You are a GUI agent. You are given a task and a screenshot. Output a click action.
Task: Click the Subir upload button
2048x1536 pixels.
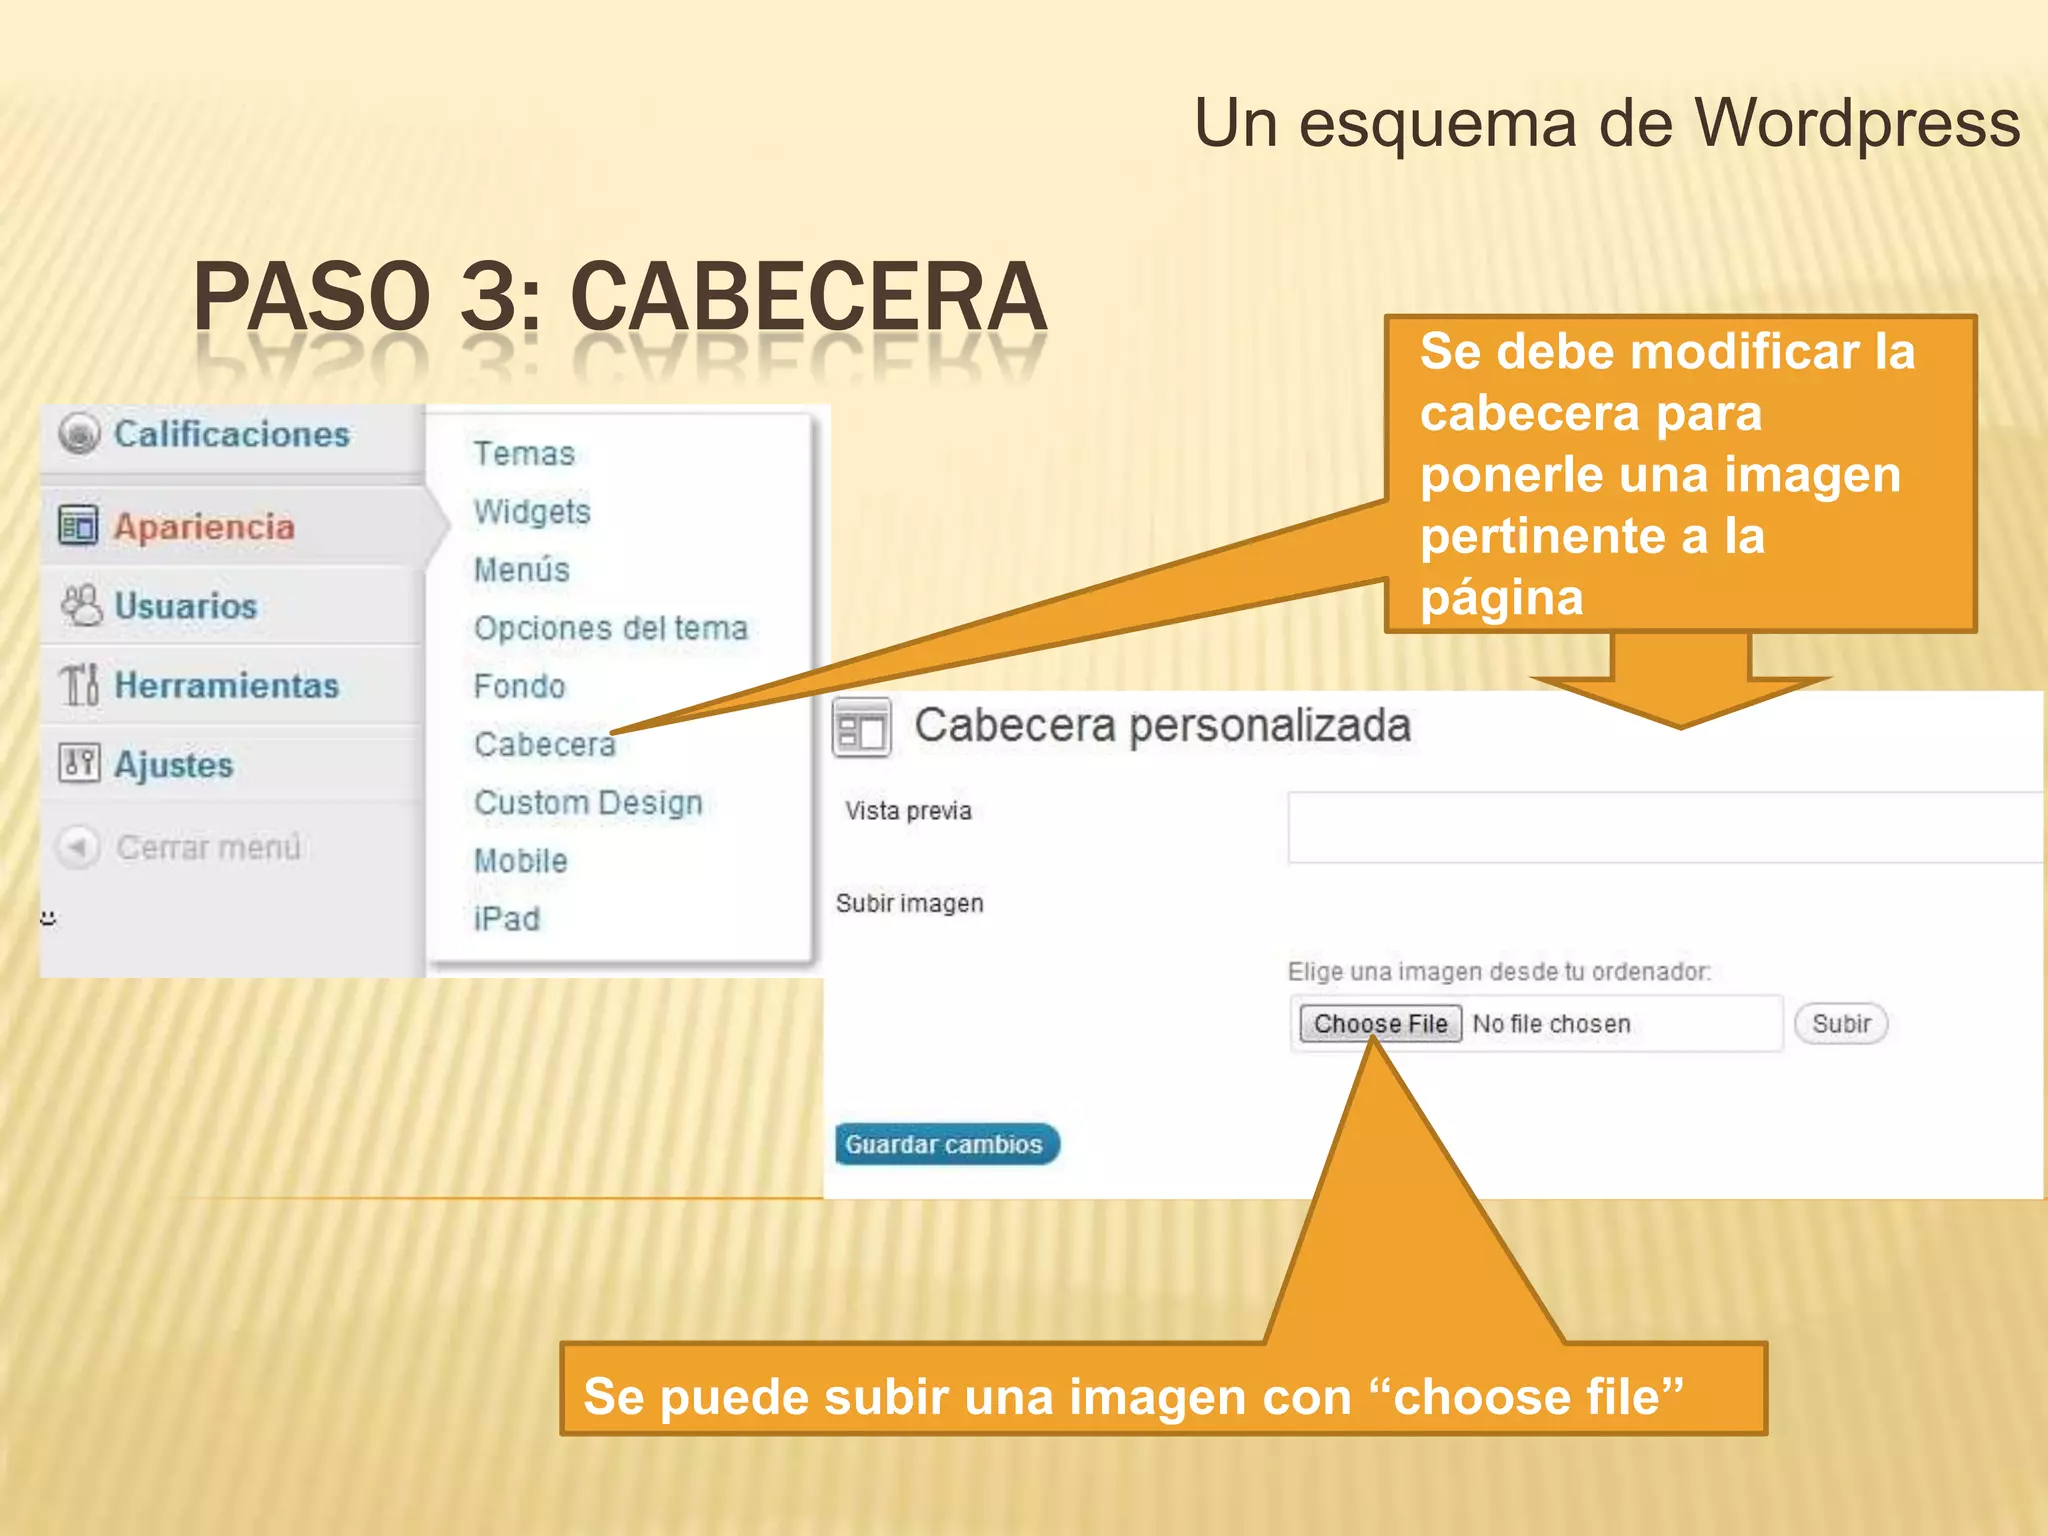point(1841,1024)
